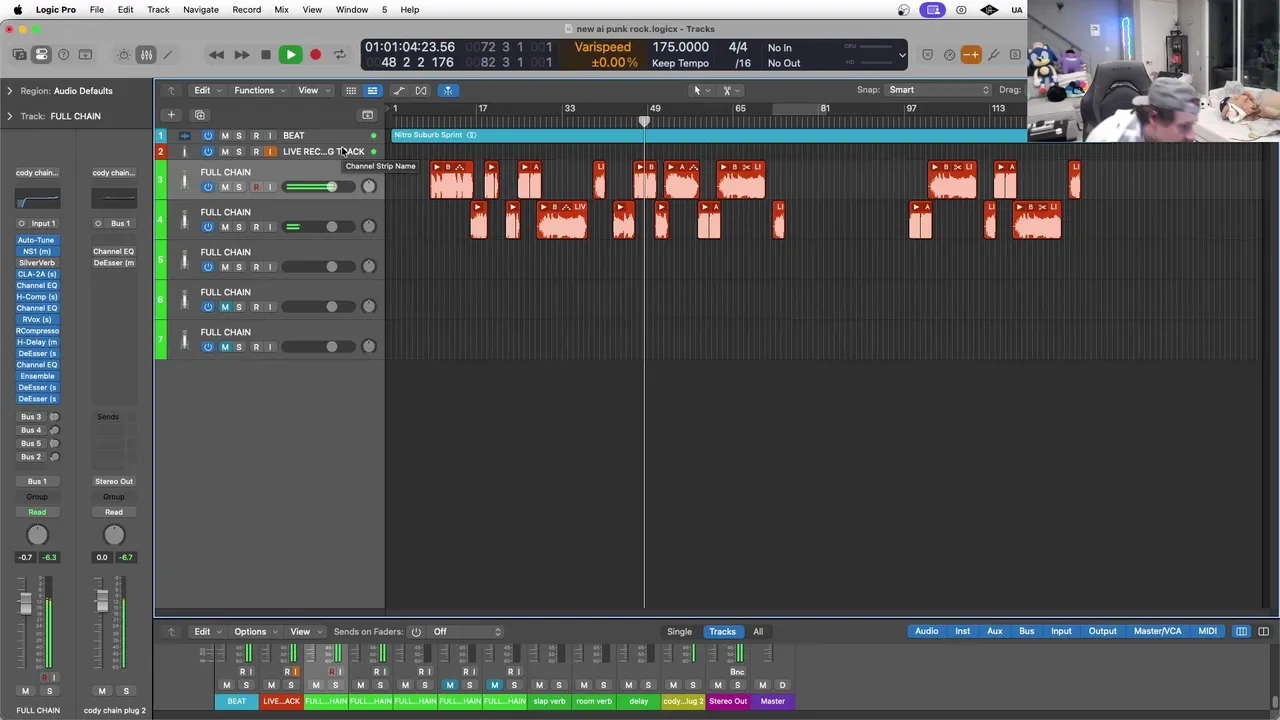The width and height of the screenshot is (1280, 720).
Task: Open the Window menu
Action: coord(352,10)
